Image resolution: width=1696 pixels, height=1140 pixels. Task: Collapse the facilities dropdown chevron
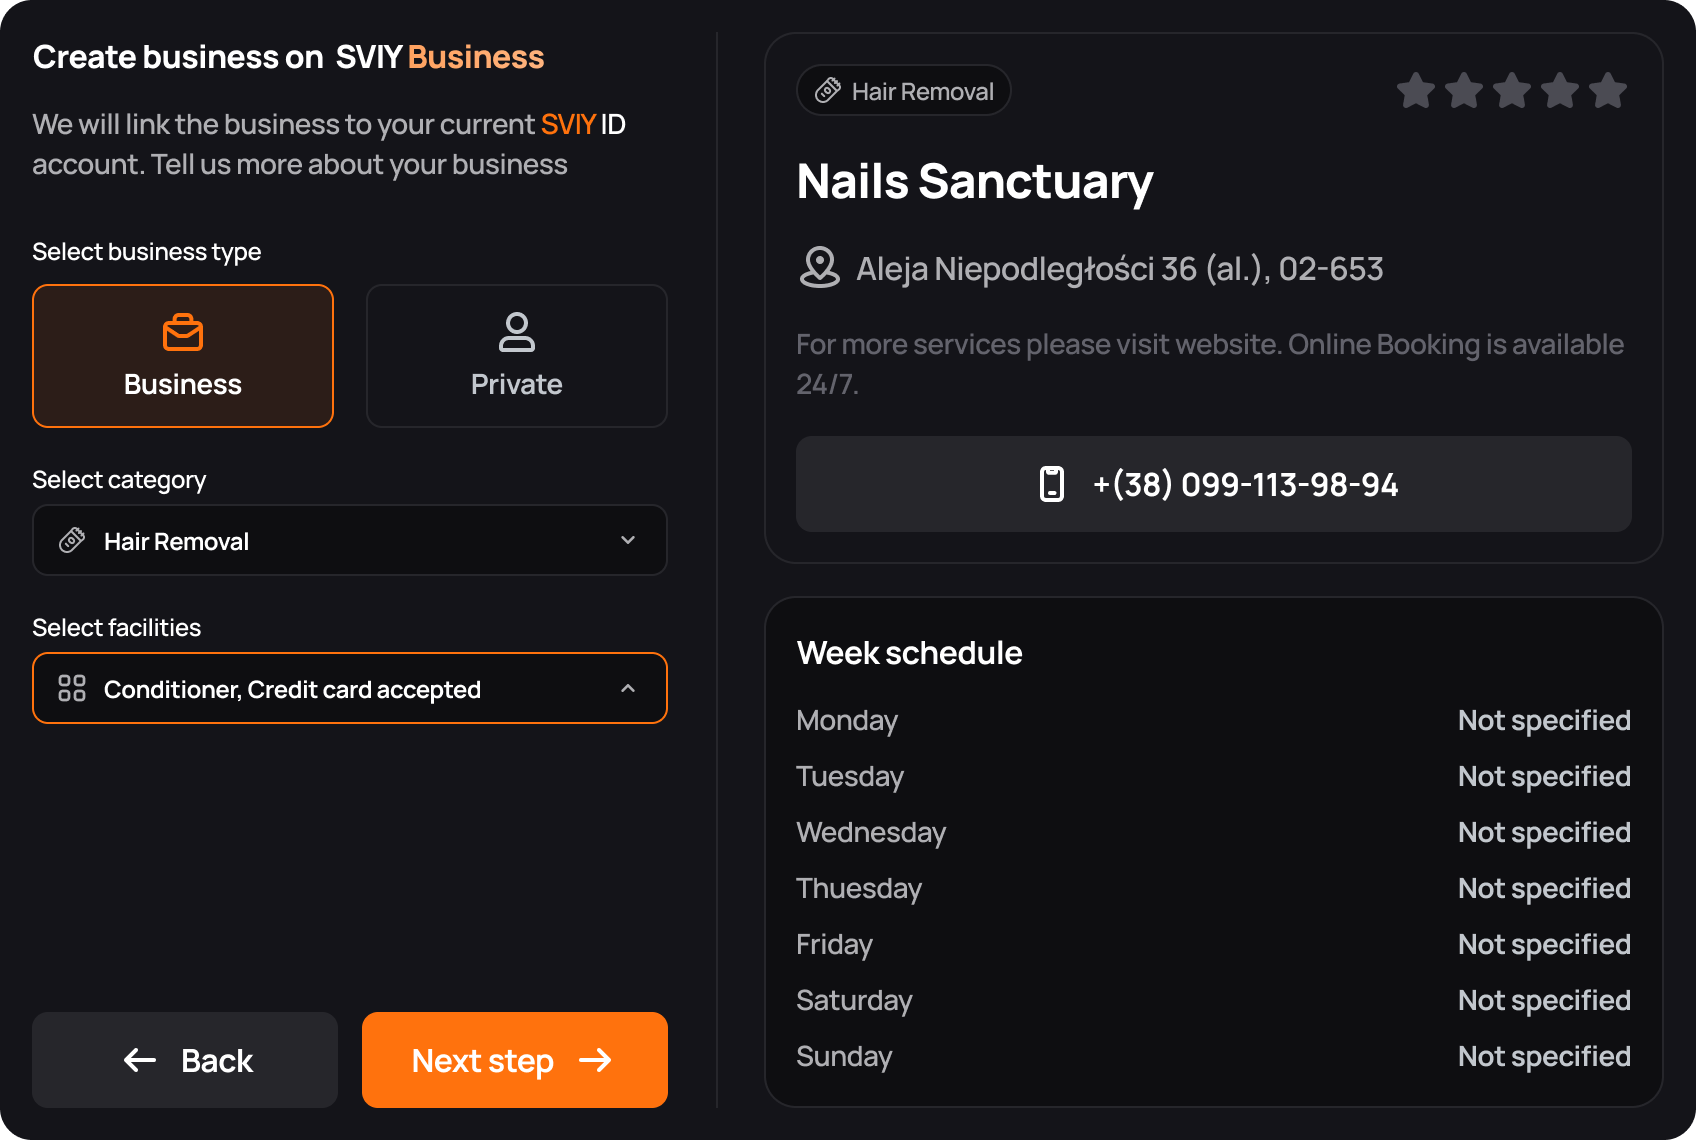(x=628, y=688)
